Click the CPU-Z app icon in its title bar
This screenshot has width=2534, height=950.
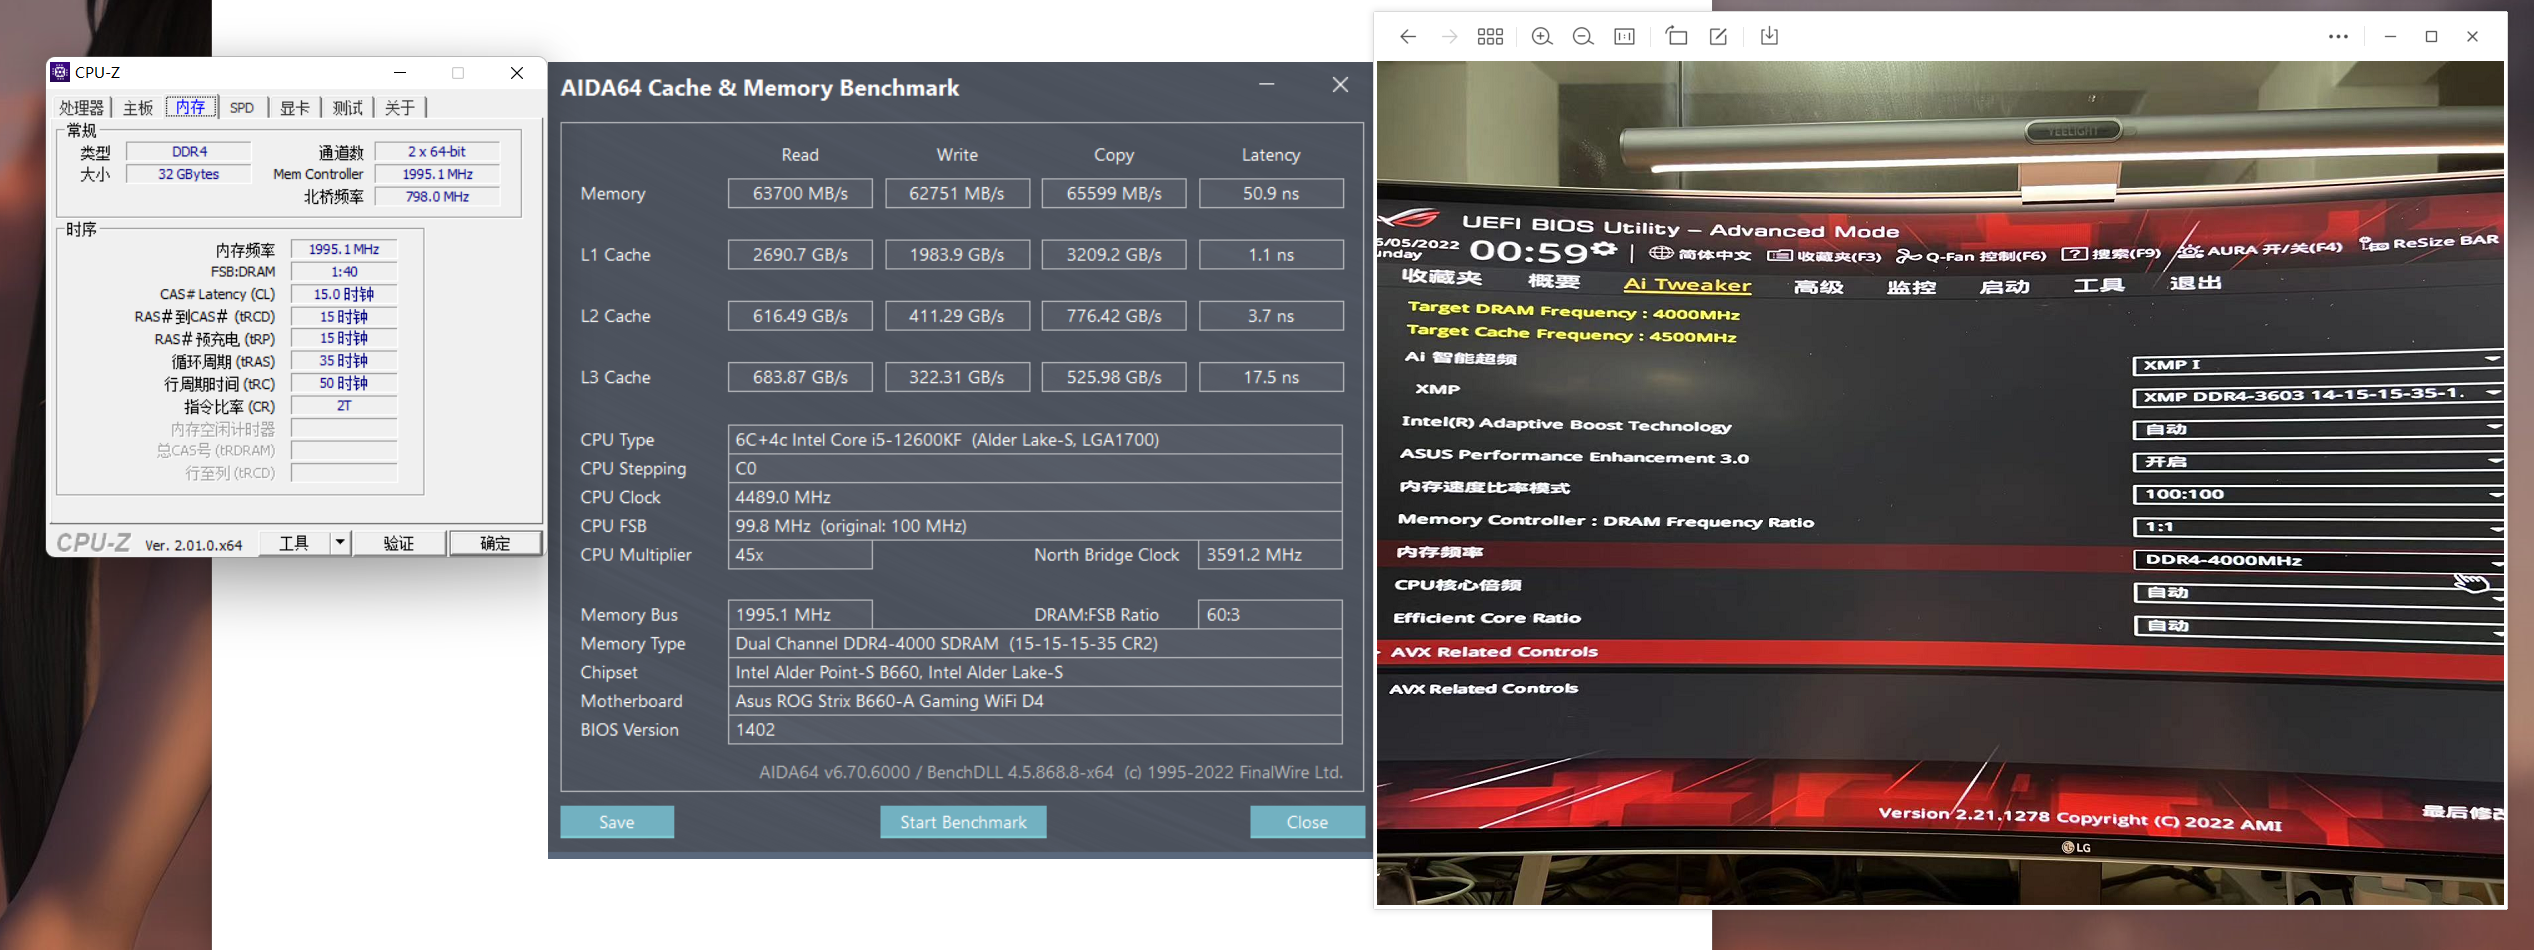60,72
